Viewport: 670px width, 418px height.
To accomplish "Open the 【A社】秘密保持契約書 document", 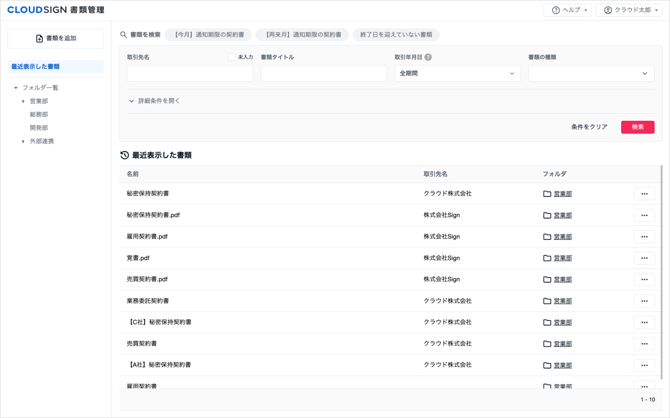I will pos(159,365).
